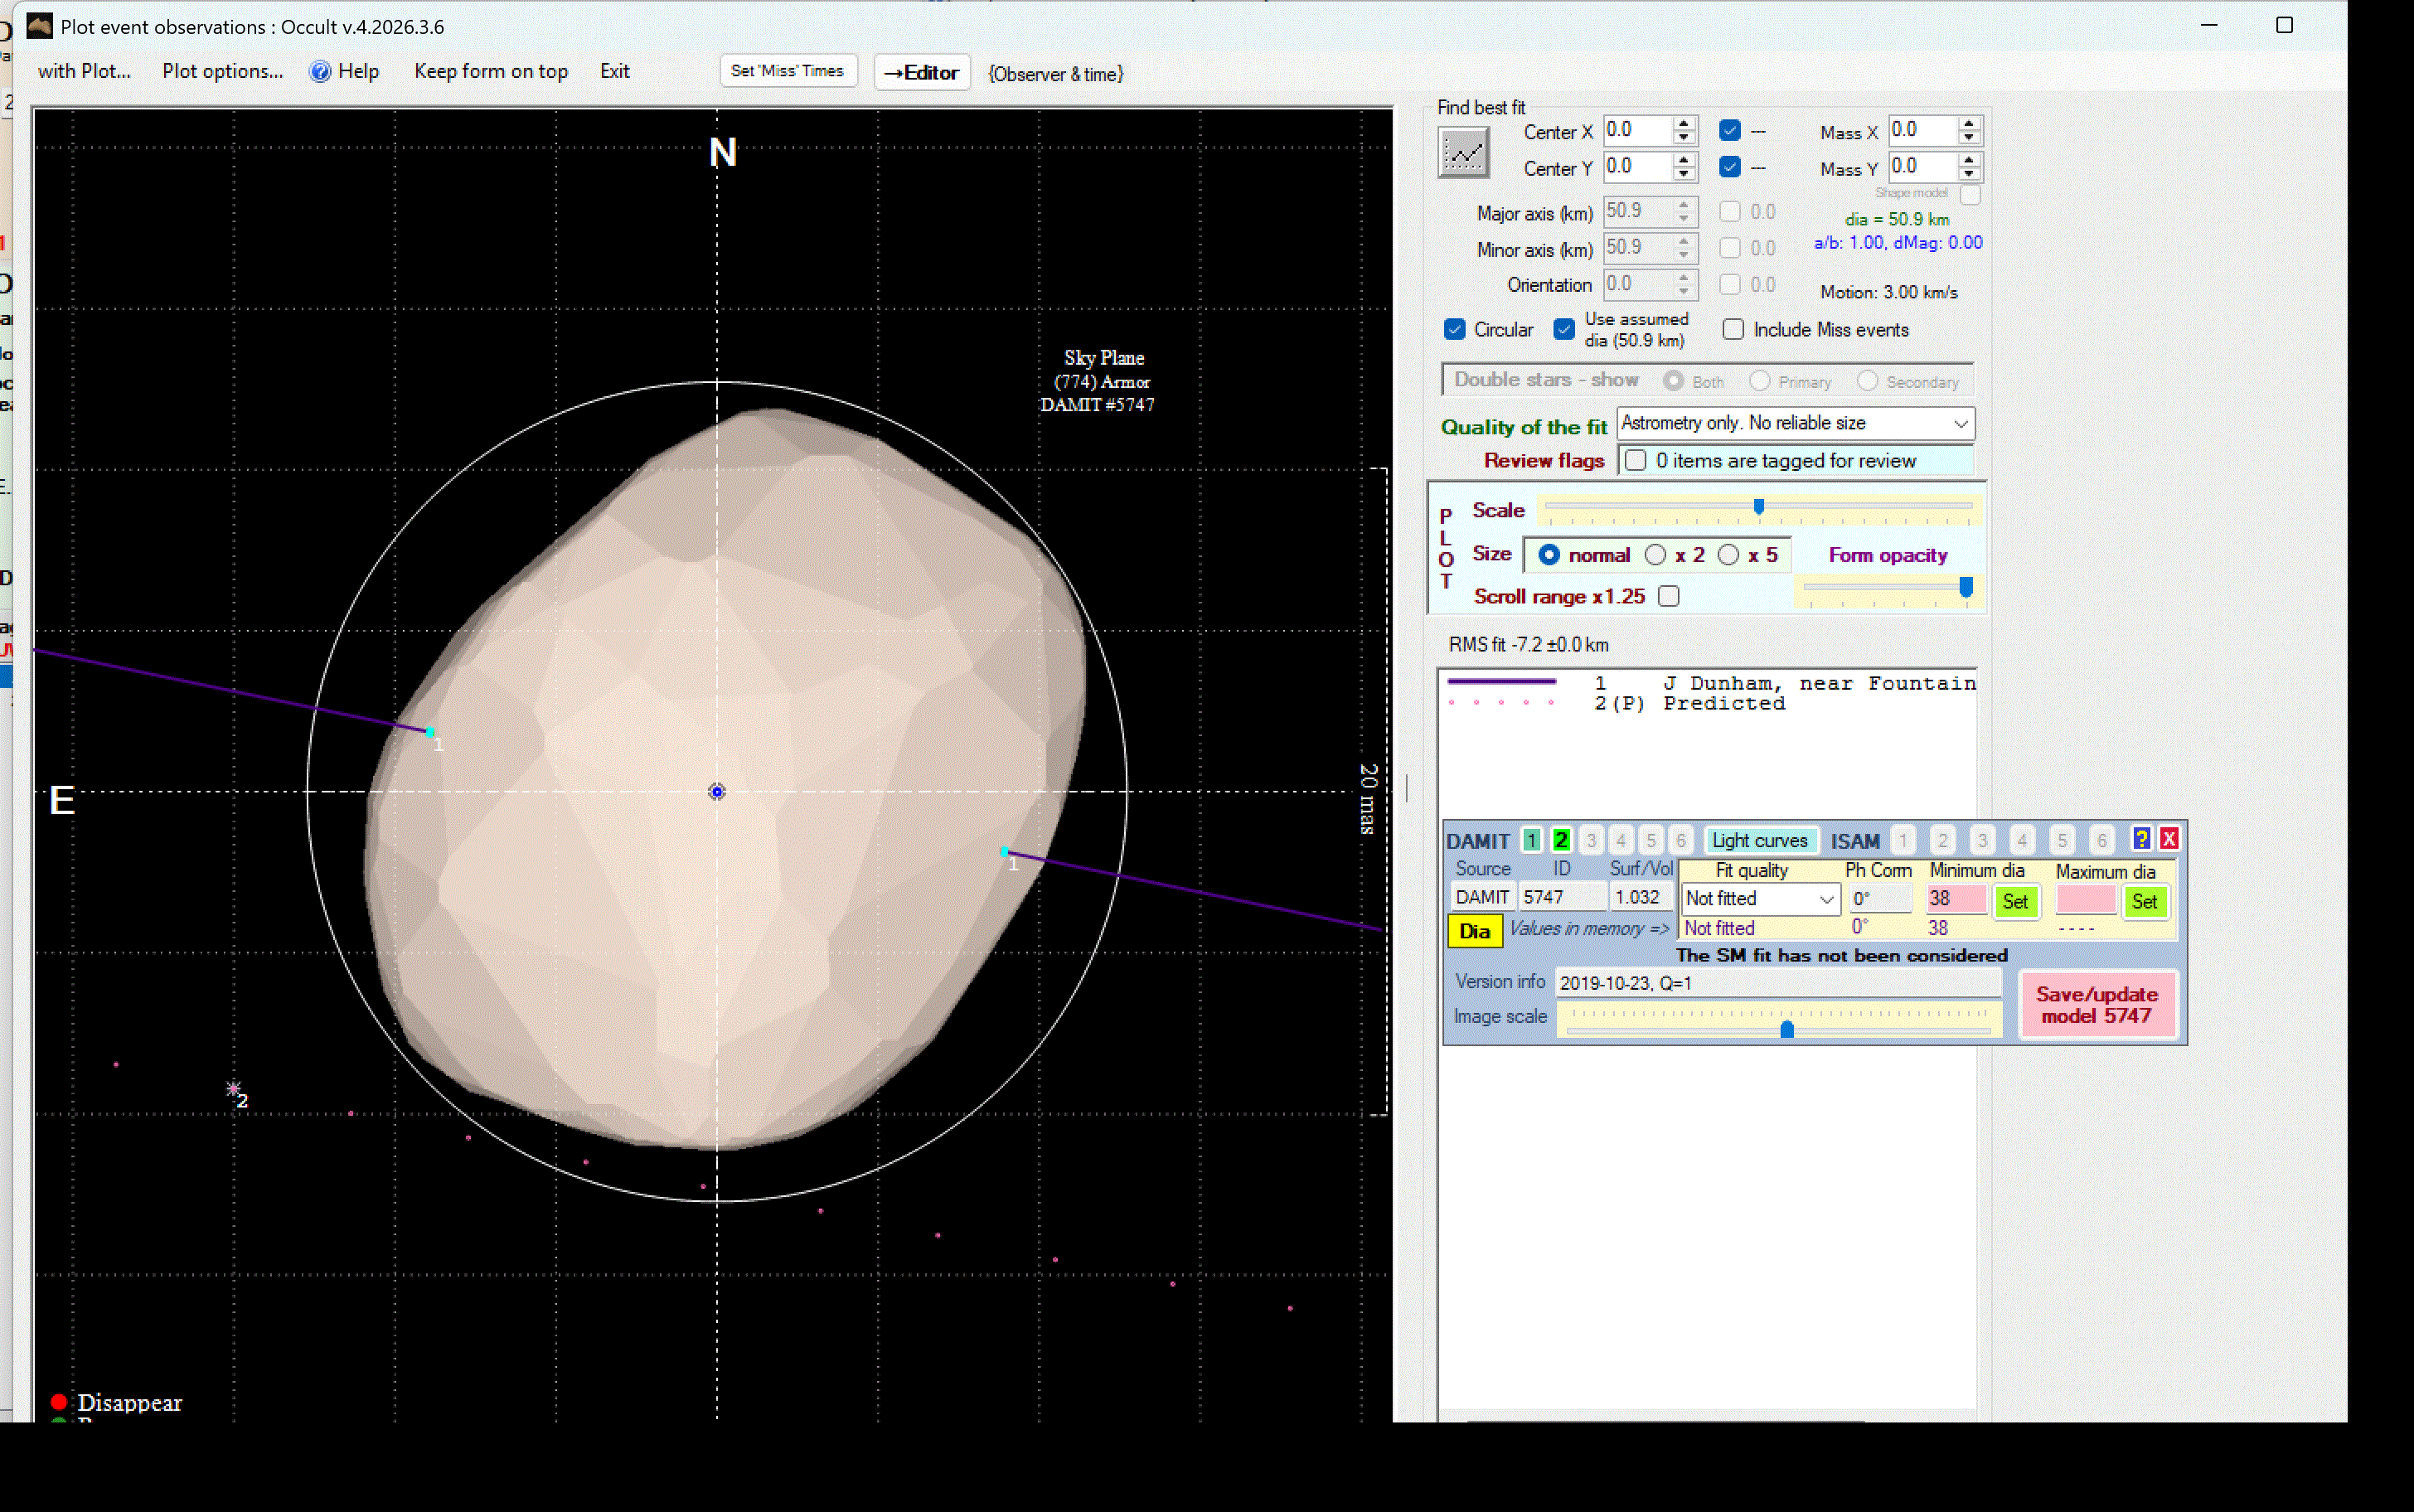Select DAMIT model number 1
2414x1512 pixels.
[1531, 840]
